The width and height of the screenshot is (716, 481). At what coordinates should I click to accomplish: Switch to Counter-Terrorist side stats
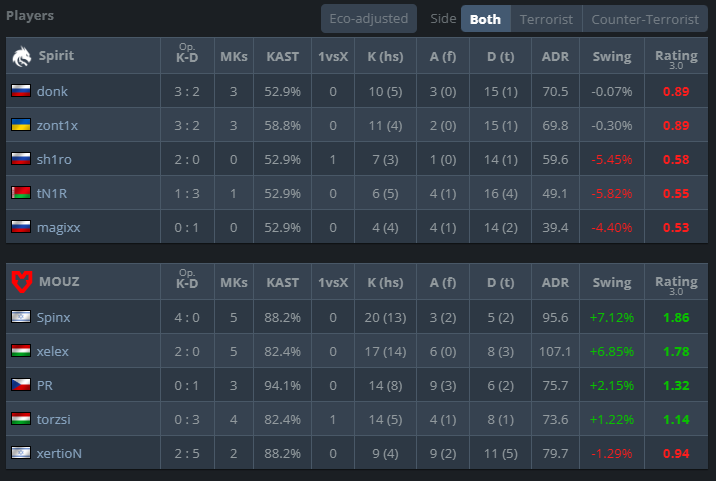coord(645,19)
